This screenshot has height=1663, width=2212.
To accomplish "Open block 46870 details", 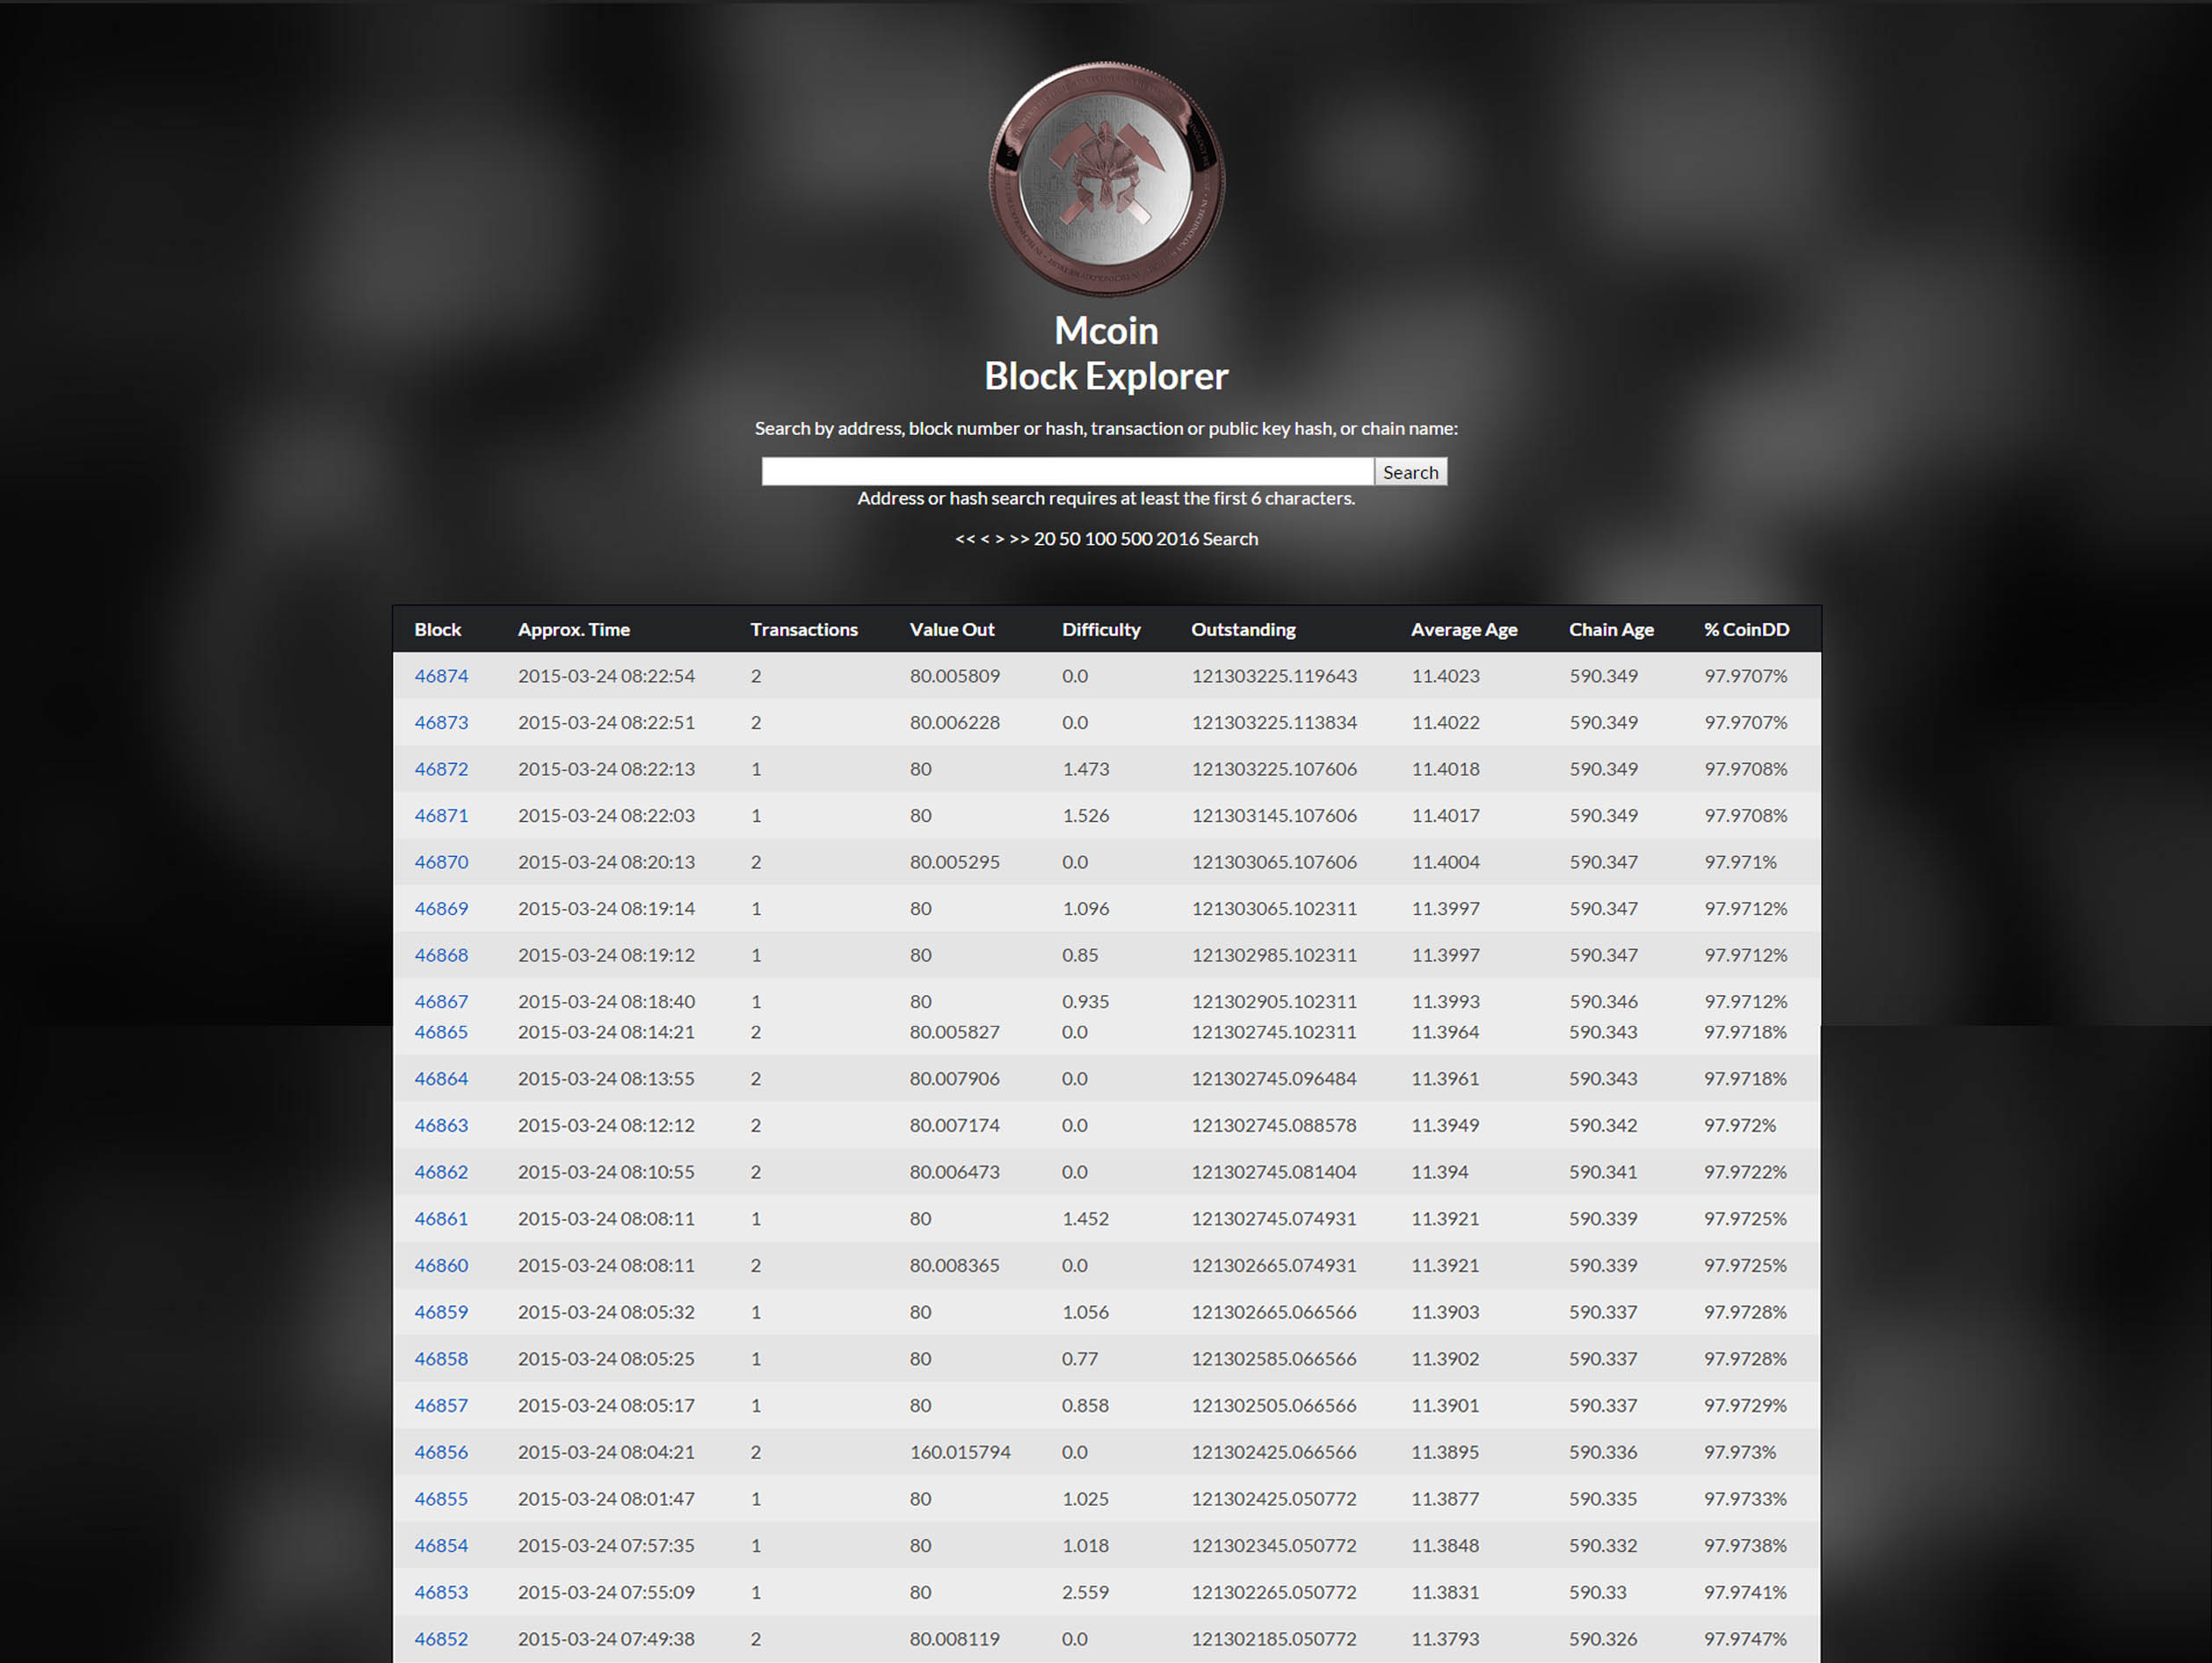I will 441,862.
